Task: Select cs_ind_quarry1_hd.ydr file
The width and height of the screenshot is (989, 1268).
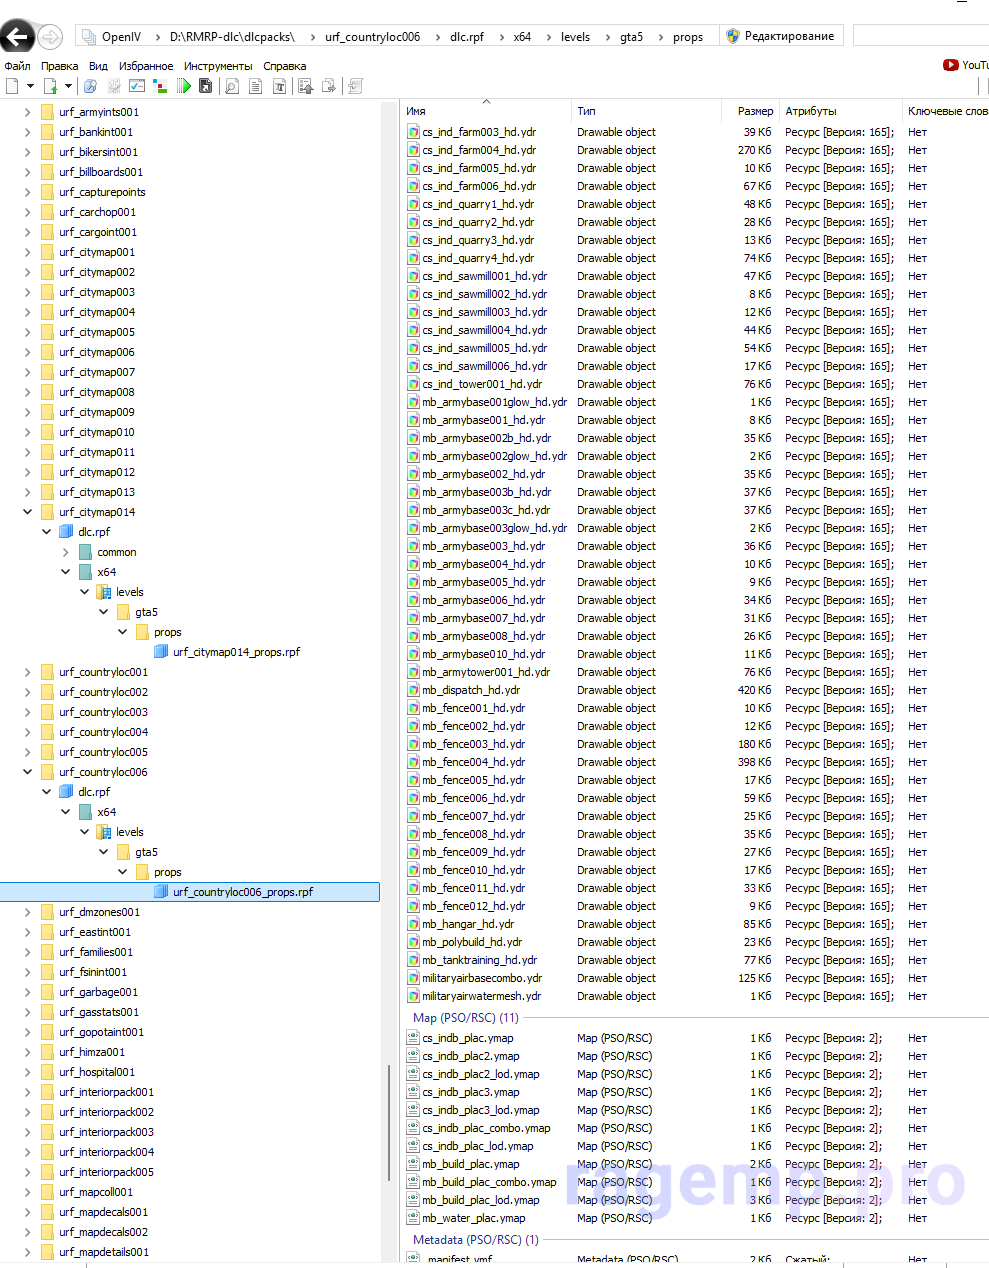Action: tap(478, 204)
